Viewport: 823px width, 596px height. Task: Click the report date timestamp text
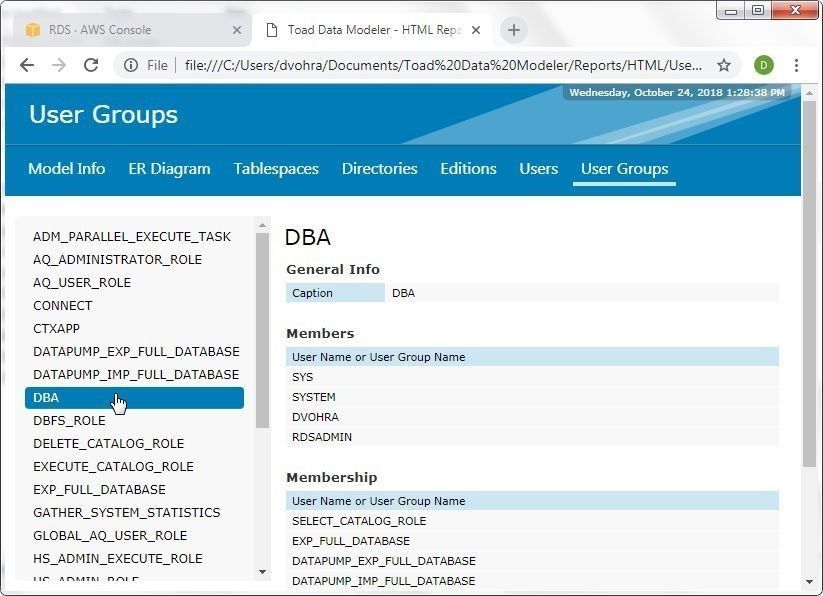click(677, 92)
